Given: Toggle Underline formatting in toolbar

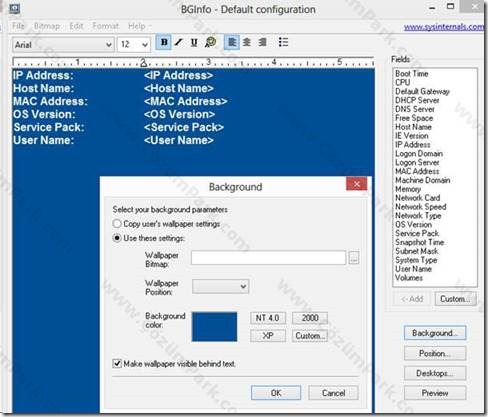Looking at the screenshot, I should pos(194,42).
